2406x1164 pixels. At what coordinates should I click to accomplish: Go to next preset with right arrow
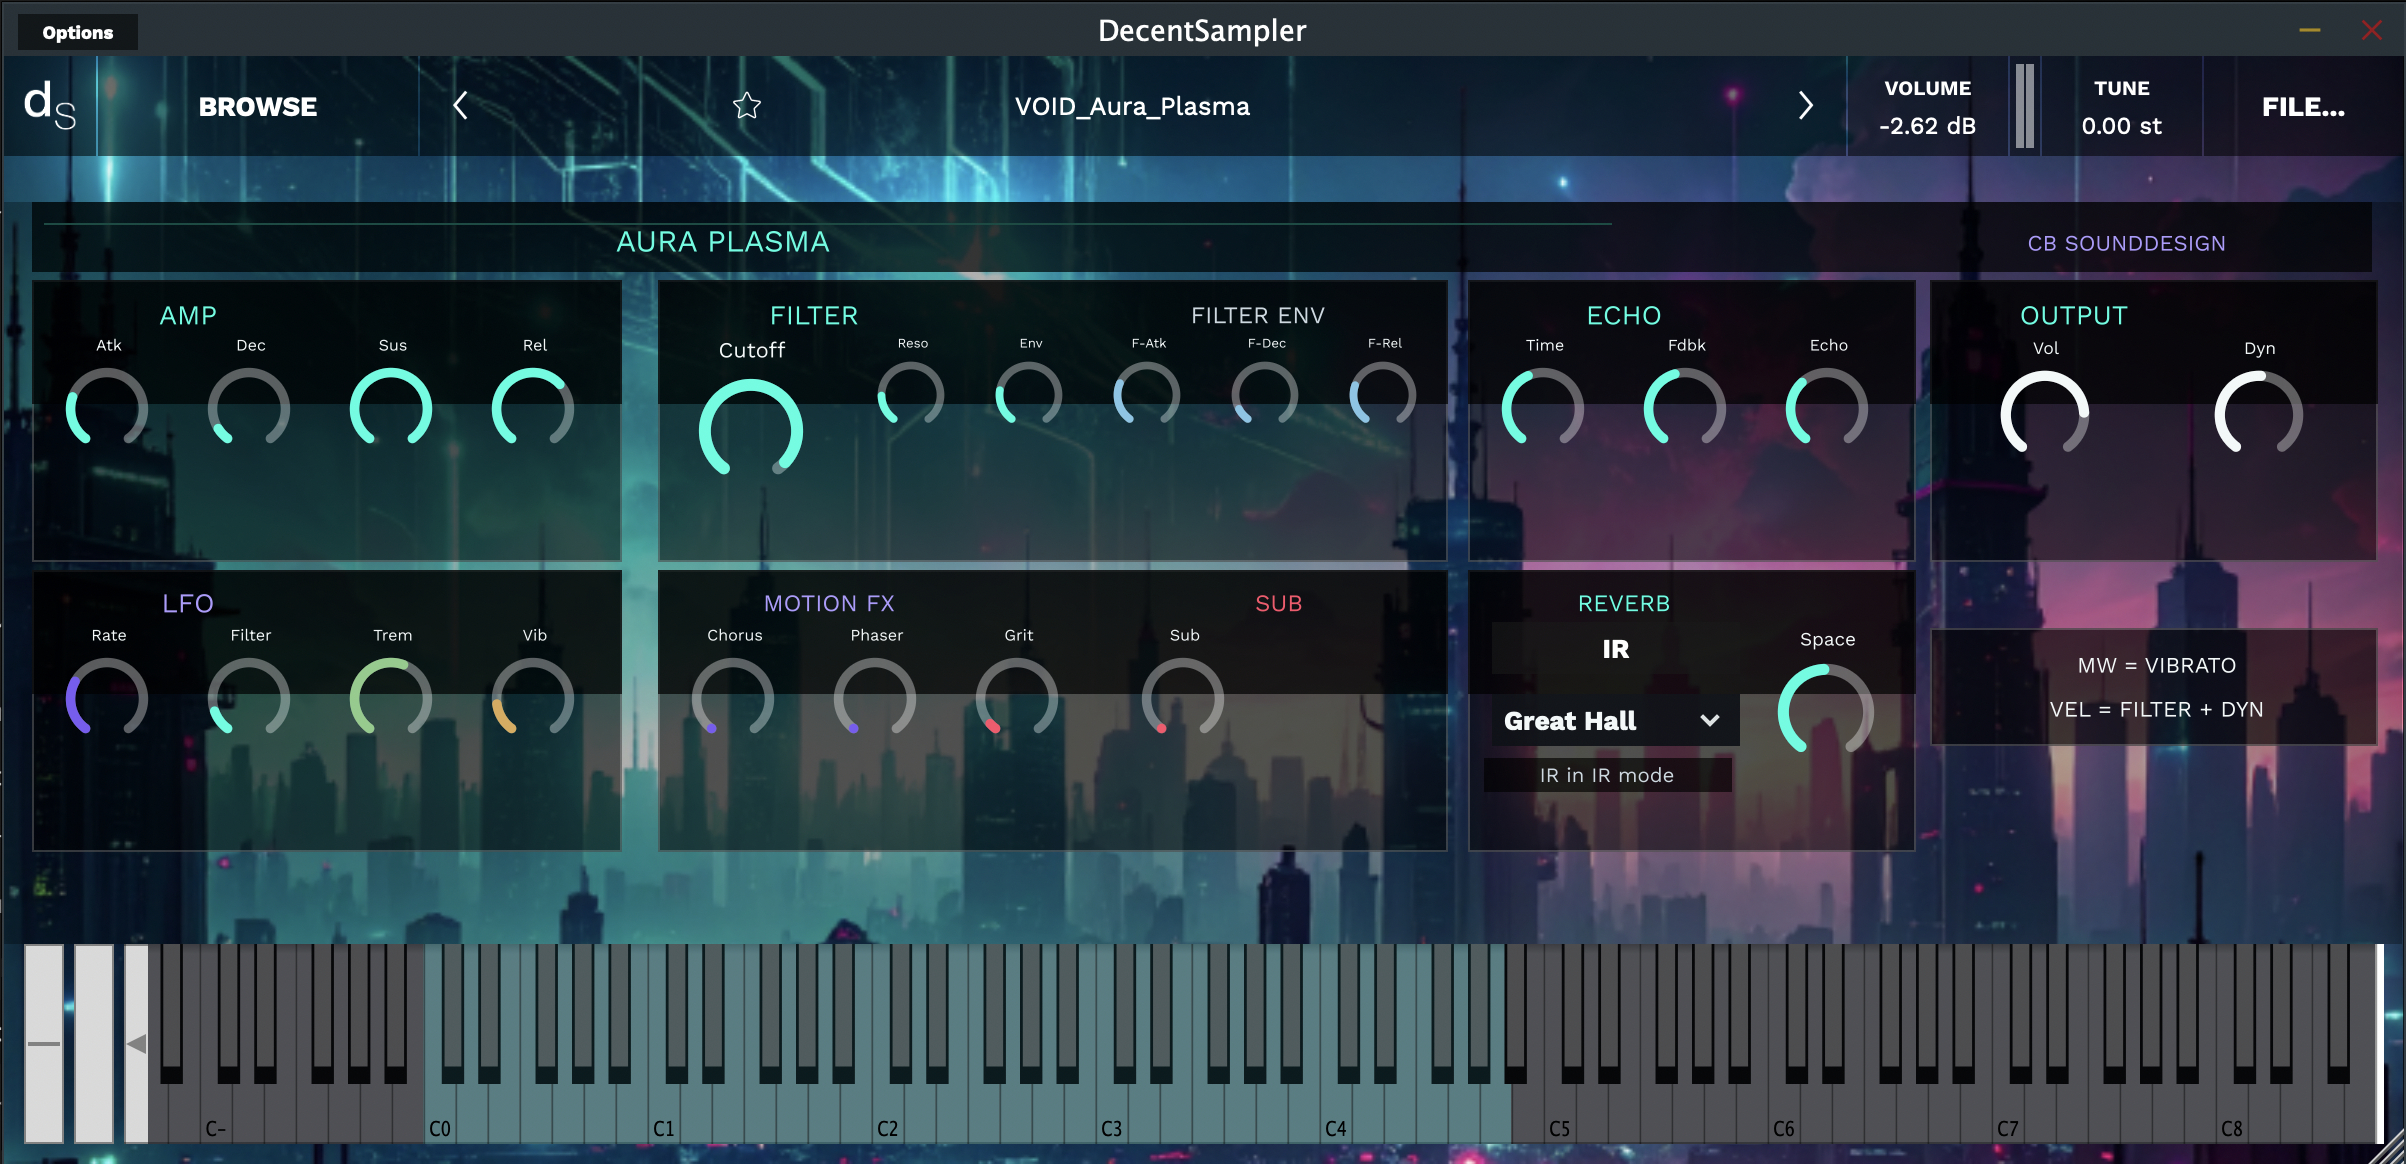pyautogui.click(x=1805, y=105)
